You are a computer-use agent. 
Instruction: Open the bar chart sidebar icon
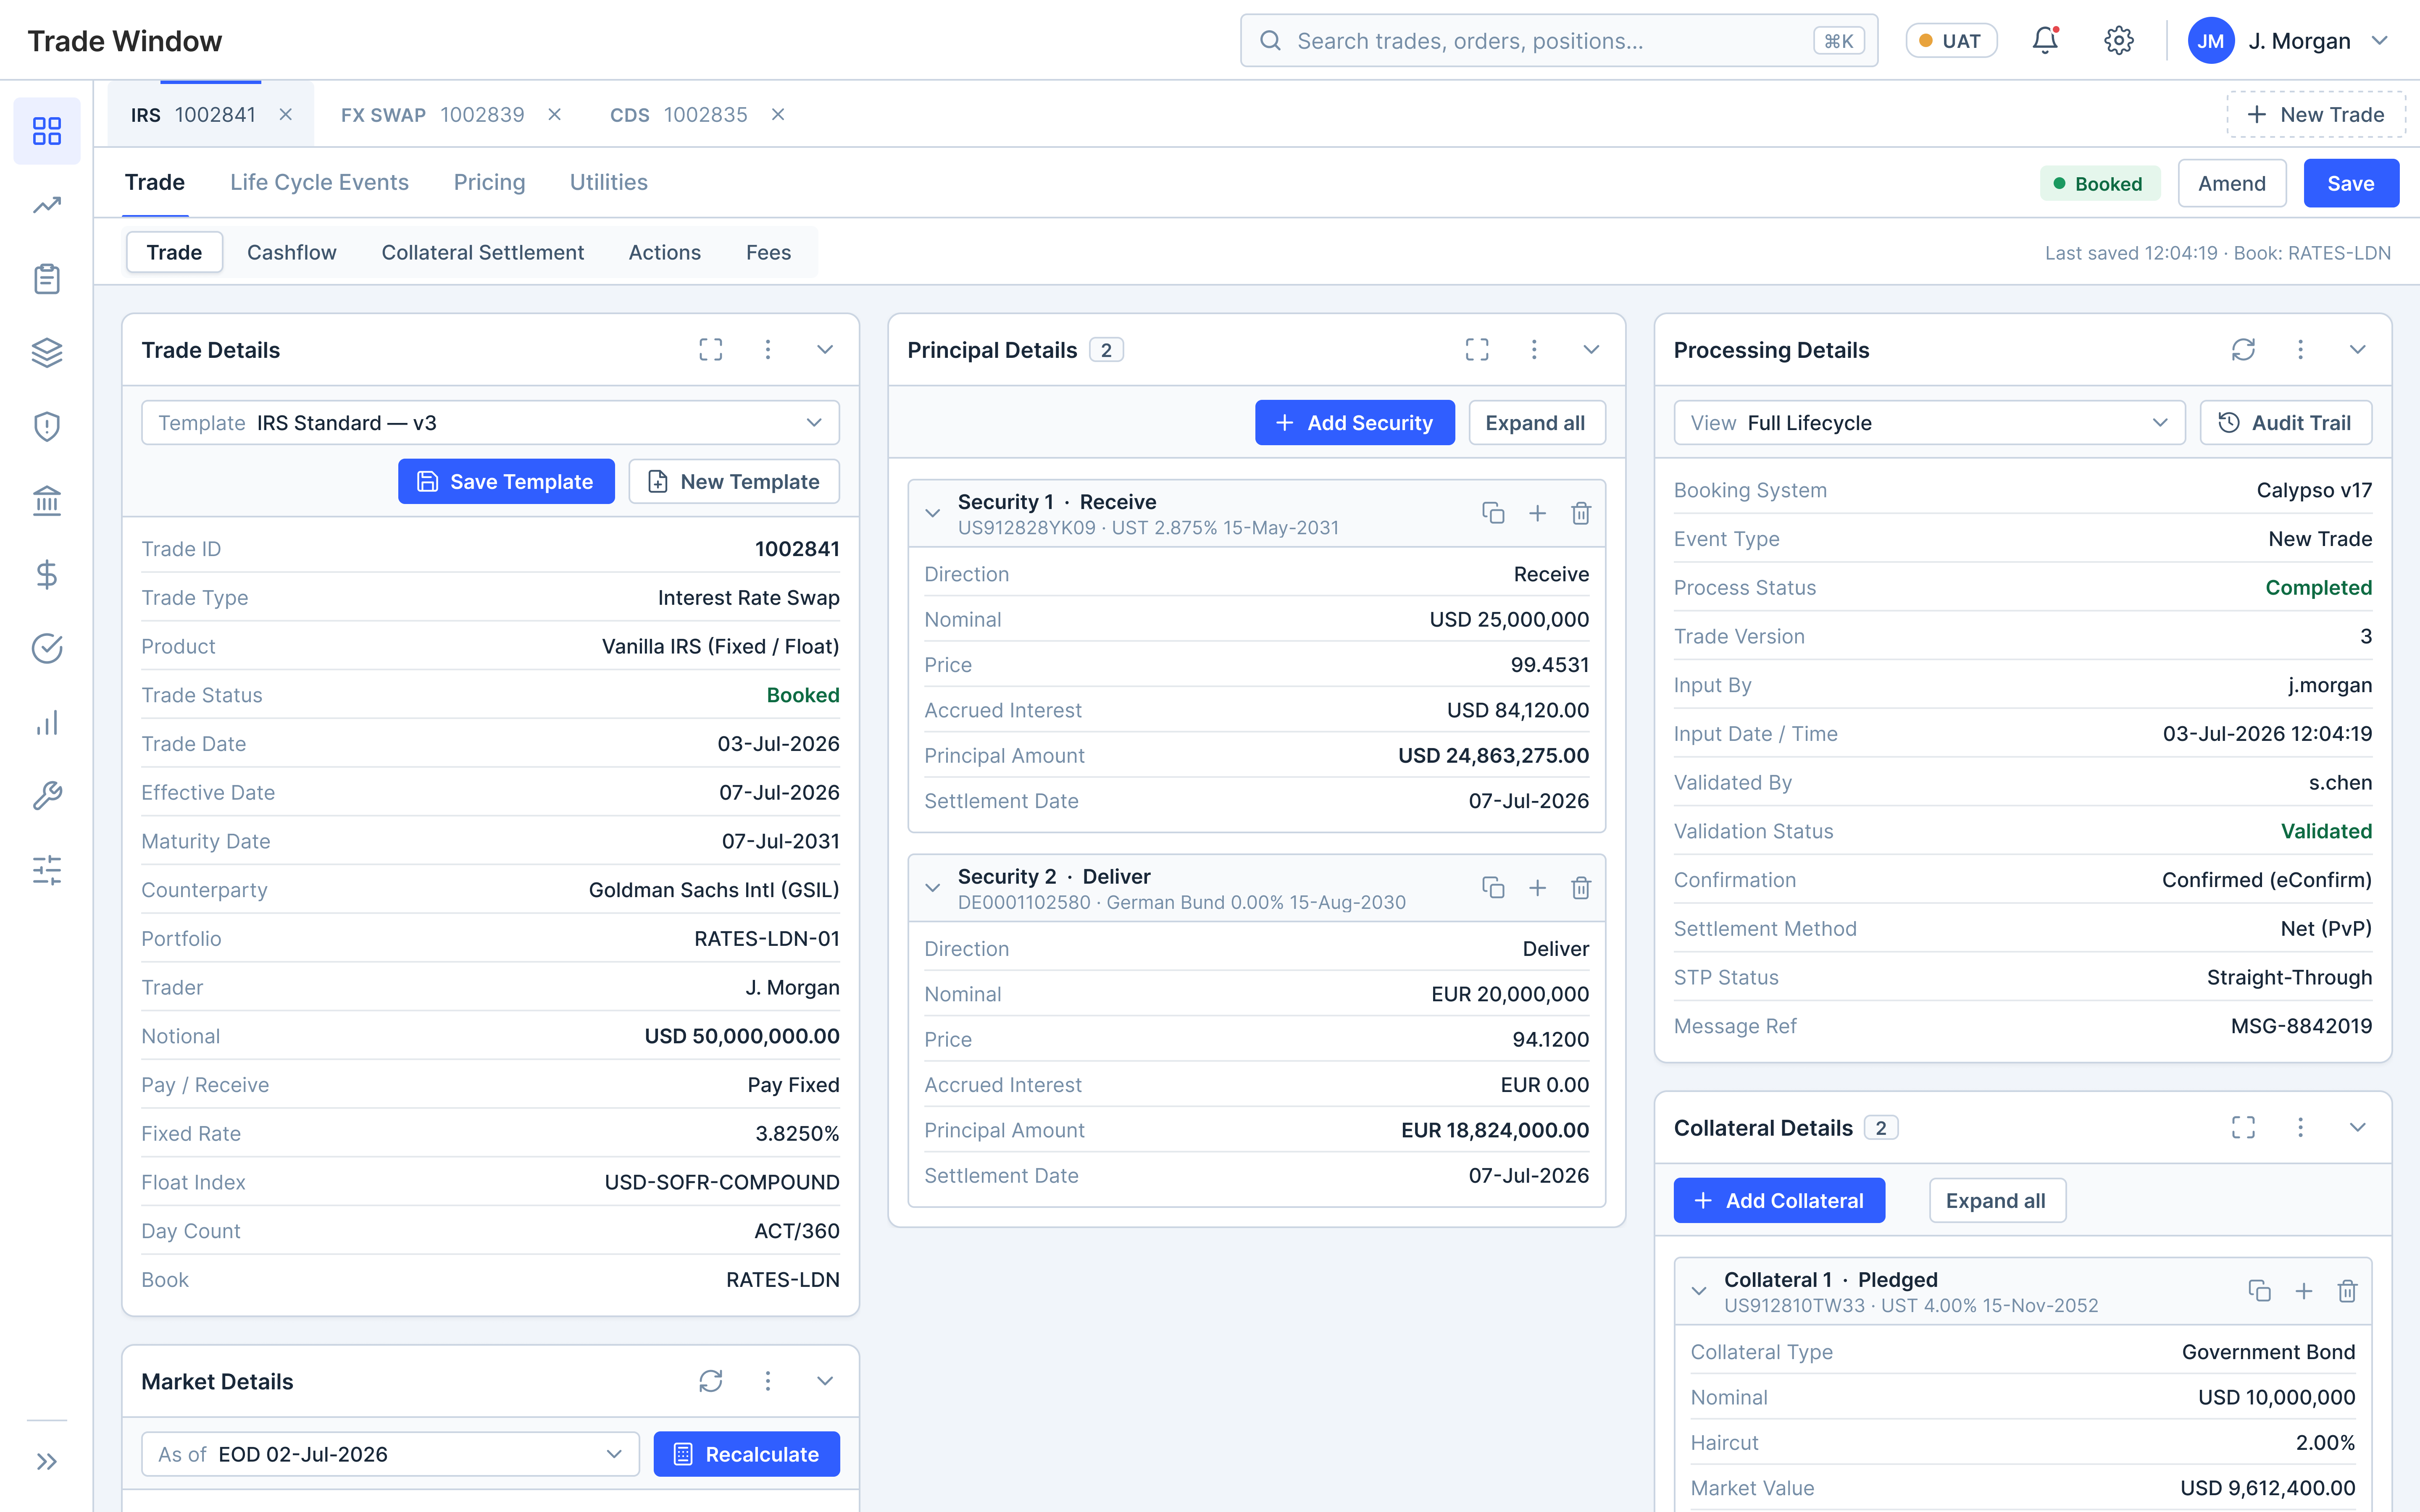pyautogui.click(x=47, y=723)
